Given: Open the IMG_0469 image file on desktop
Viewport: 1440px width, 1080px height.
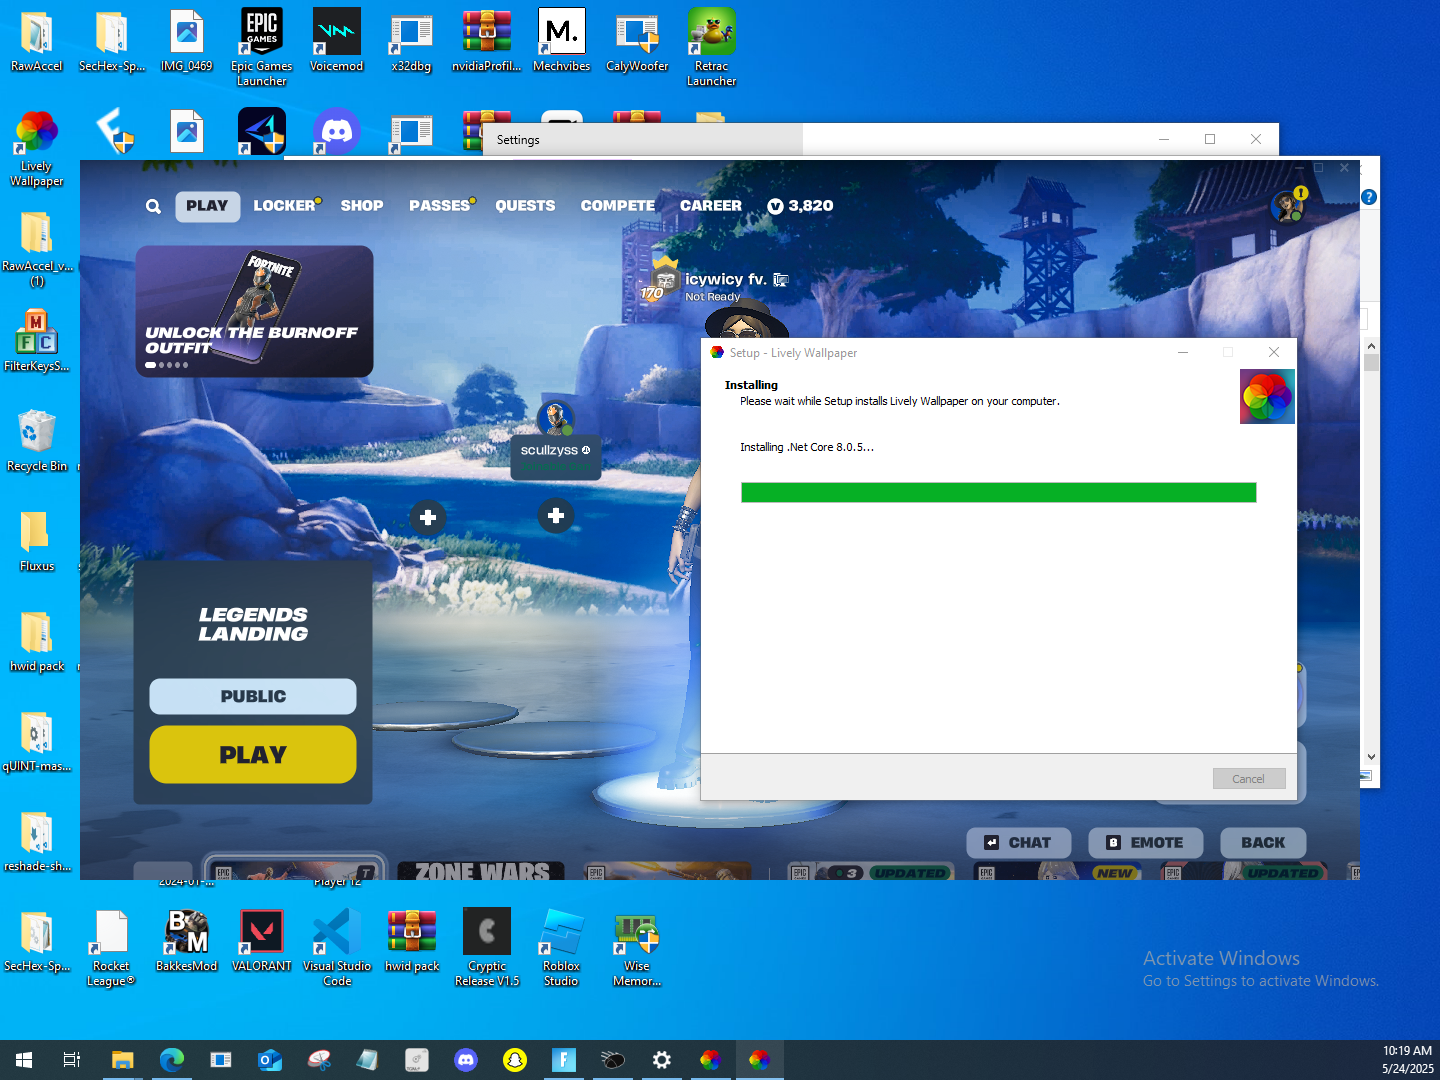Looking at the screenshot, I should (x=187, y=41).
